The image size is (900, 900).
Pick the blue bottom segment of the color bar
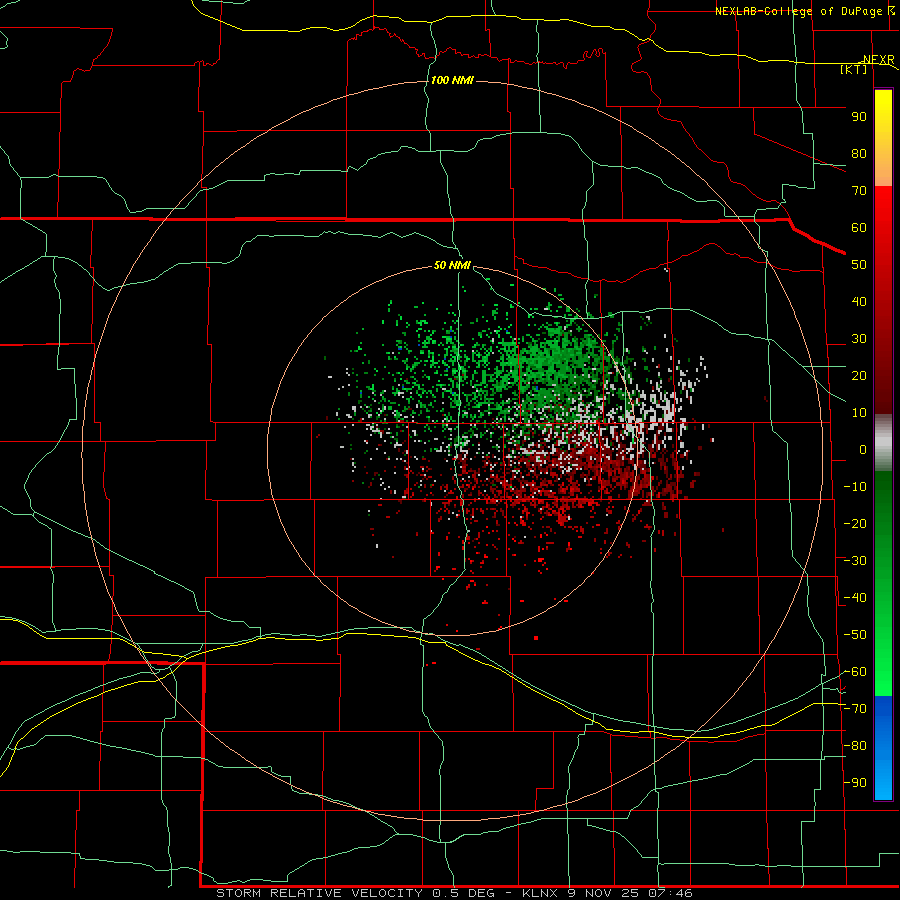pyautogui.click(x=883, y=748)
